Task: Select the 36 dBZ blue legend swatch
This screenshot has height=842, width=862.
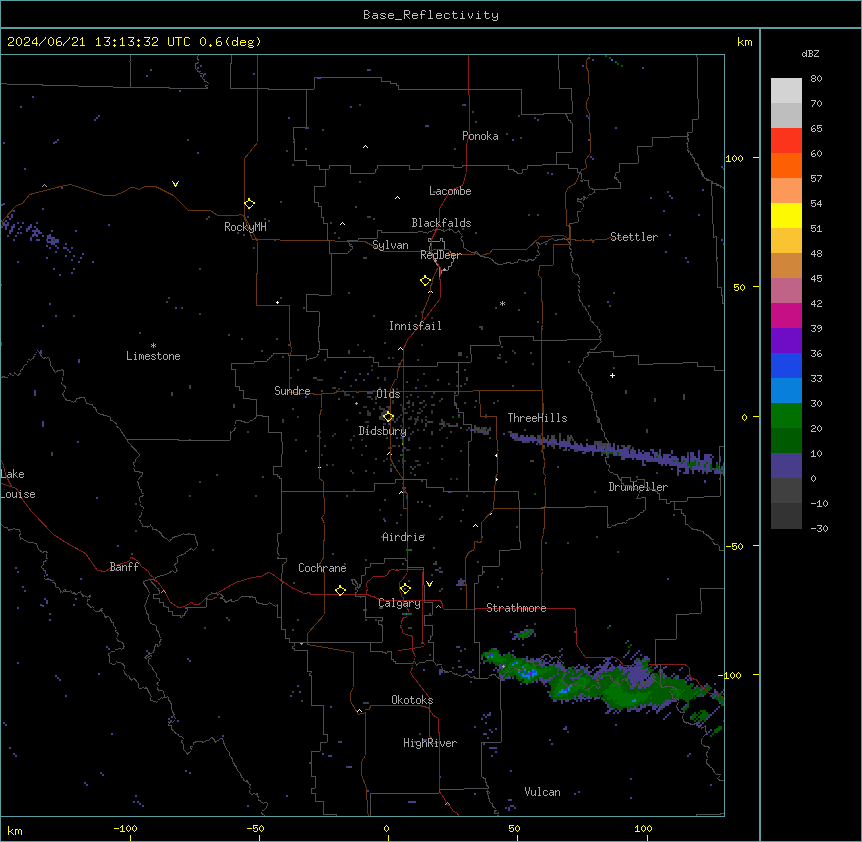Action: 786,365
